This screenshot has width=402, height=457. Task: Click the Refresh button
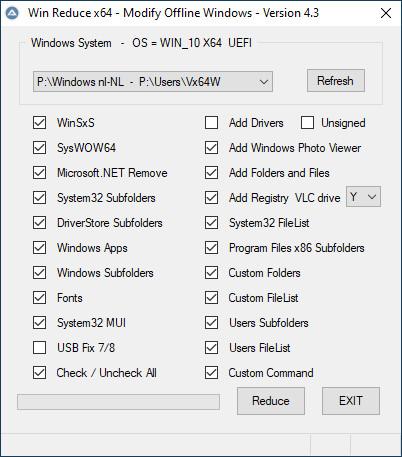point(336,81)
